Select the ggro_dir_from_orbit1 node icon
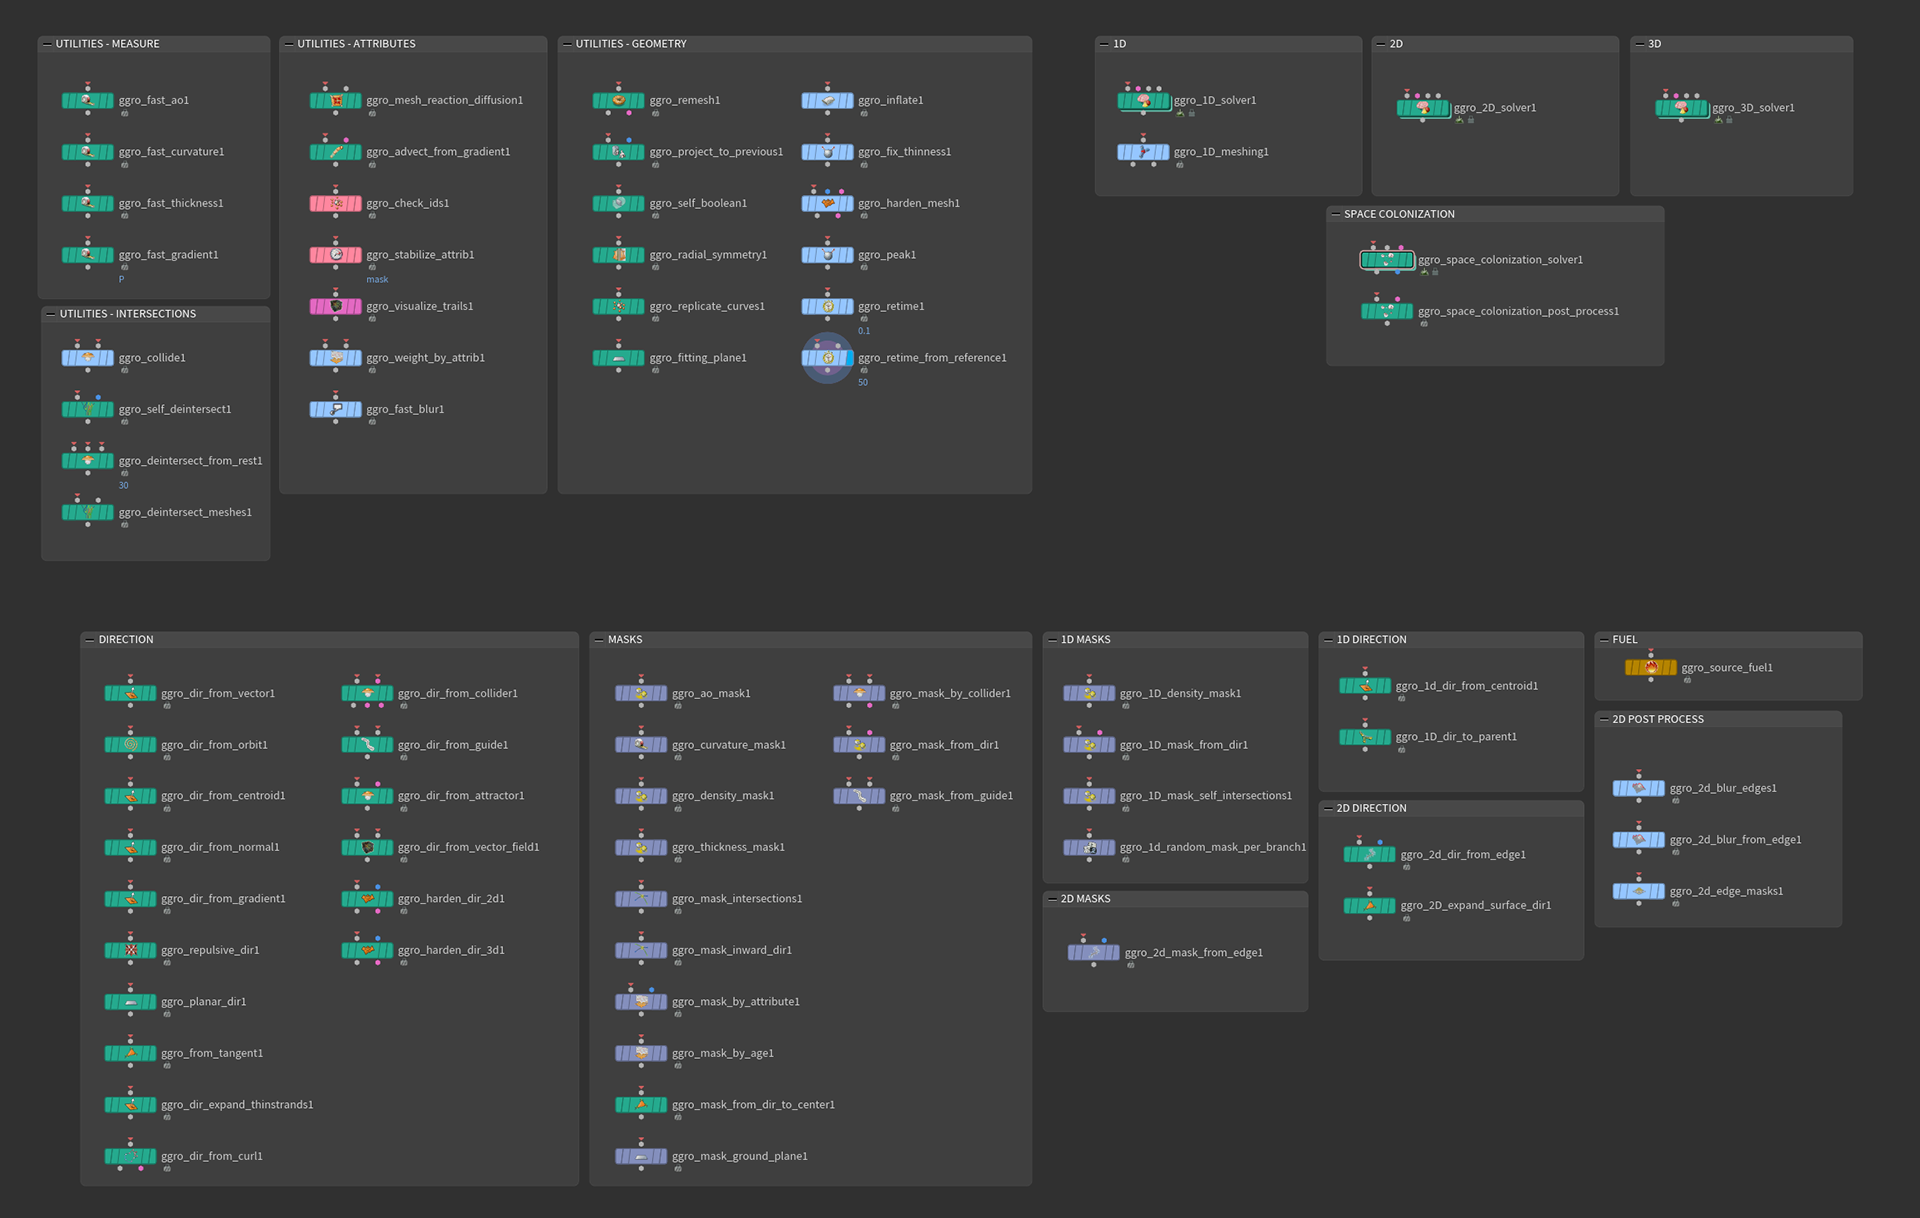This screenshot has width=1920, height=1218. point(131,745)
